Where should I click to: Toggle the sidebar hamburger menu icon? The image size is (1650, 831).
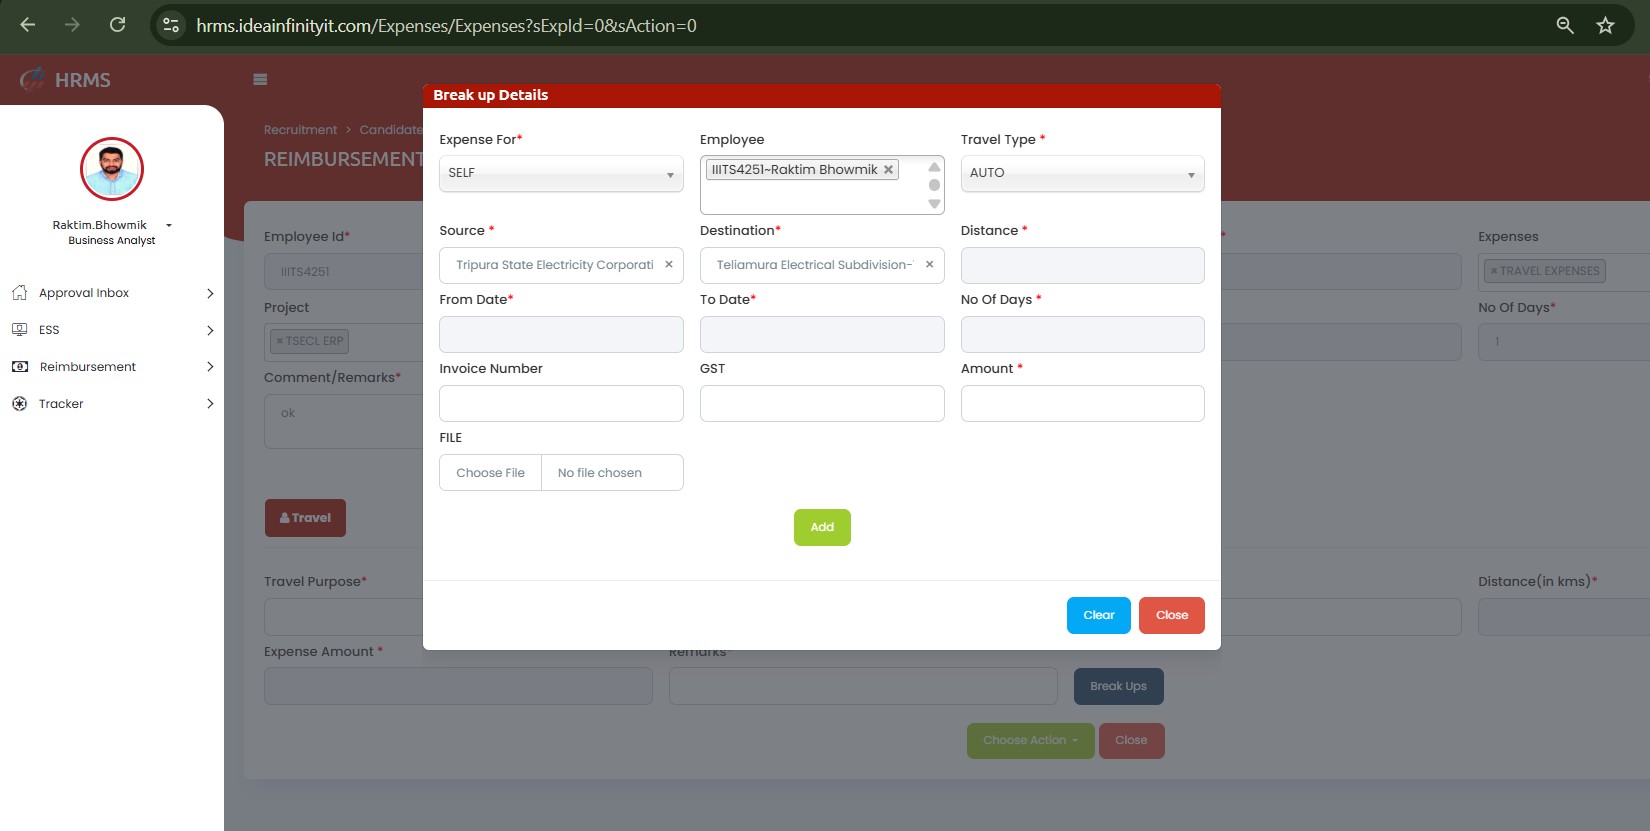click(260, 79)
